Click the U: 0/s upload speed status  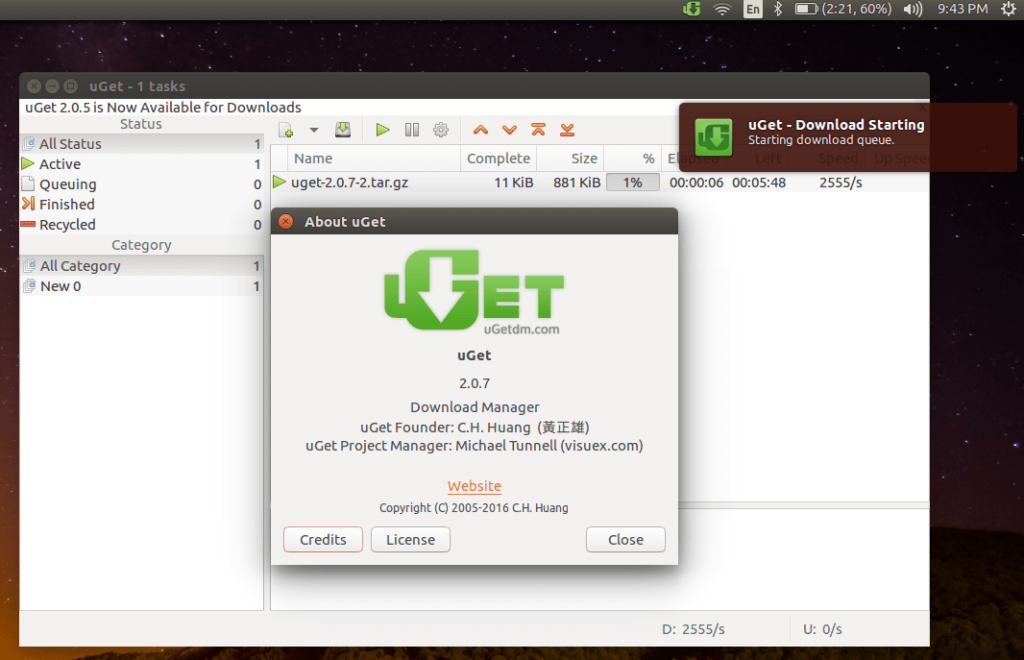point(822,629)
